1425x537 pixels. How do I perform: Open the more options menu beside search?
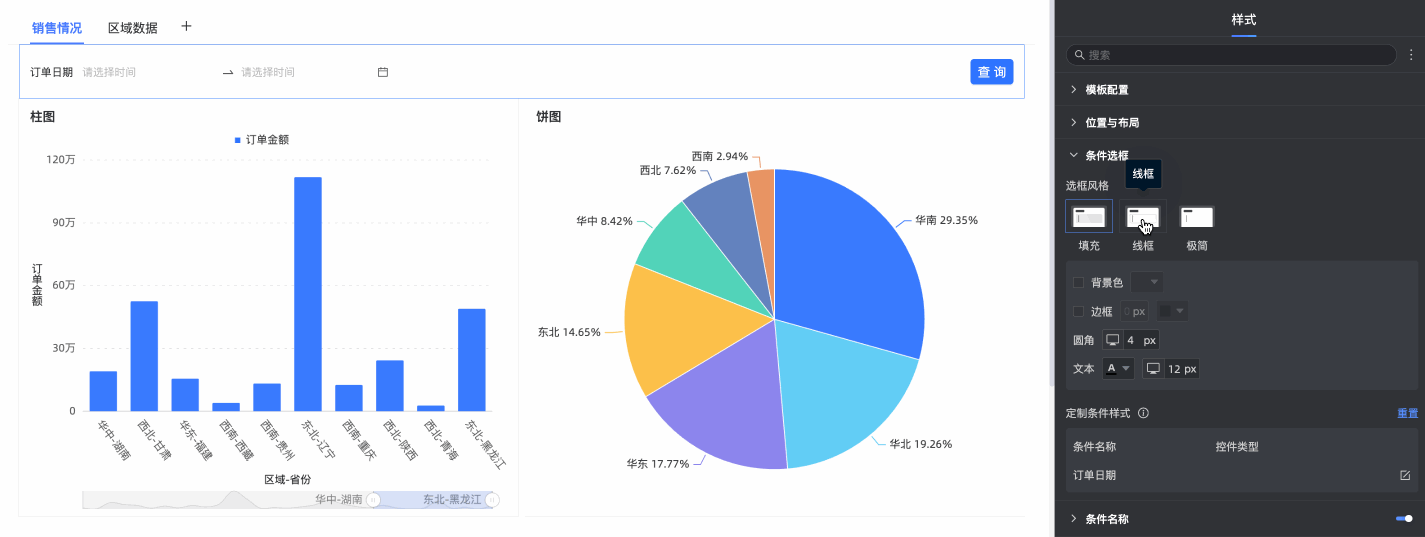click(1411, 55)
